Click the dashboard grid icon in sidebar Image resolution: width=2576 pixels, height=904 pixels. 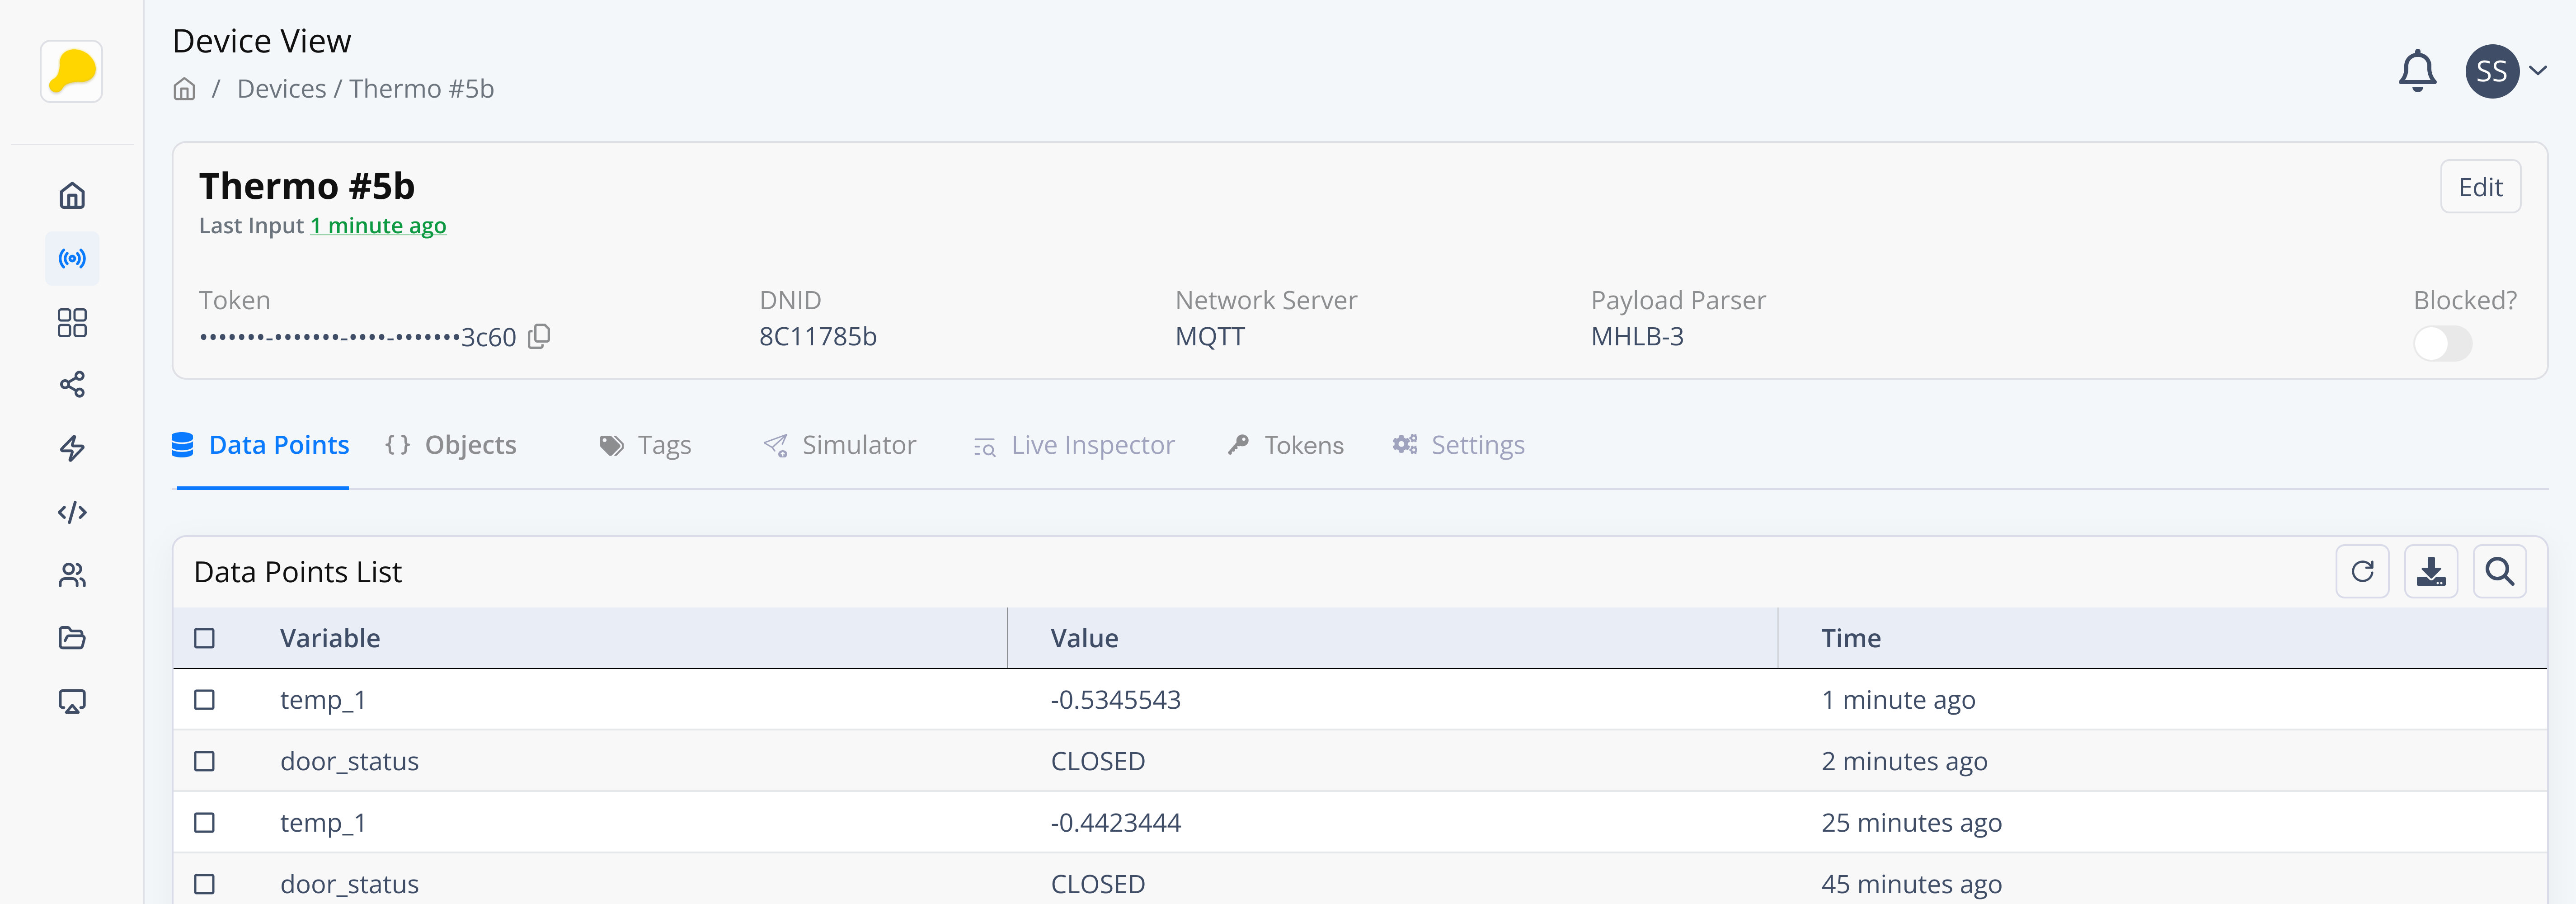(x=72, y=322)
